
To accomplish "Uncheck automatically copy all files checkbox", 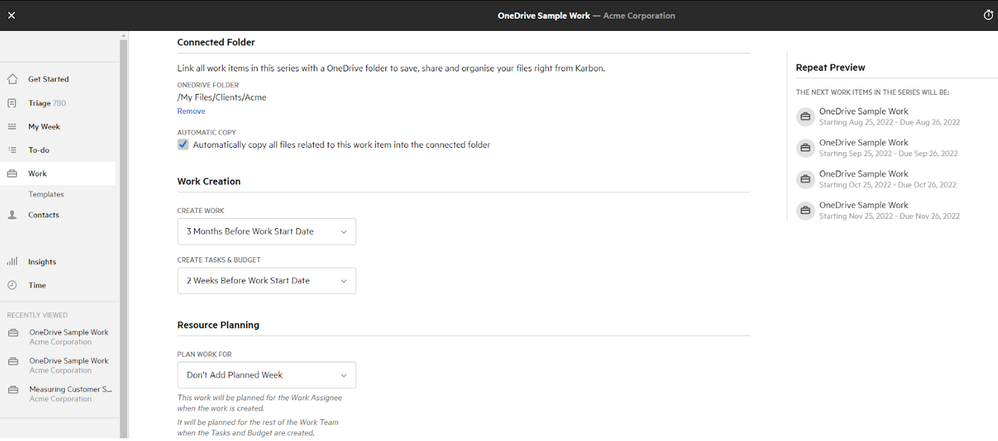I will coord(183,145).
